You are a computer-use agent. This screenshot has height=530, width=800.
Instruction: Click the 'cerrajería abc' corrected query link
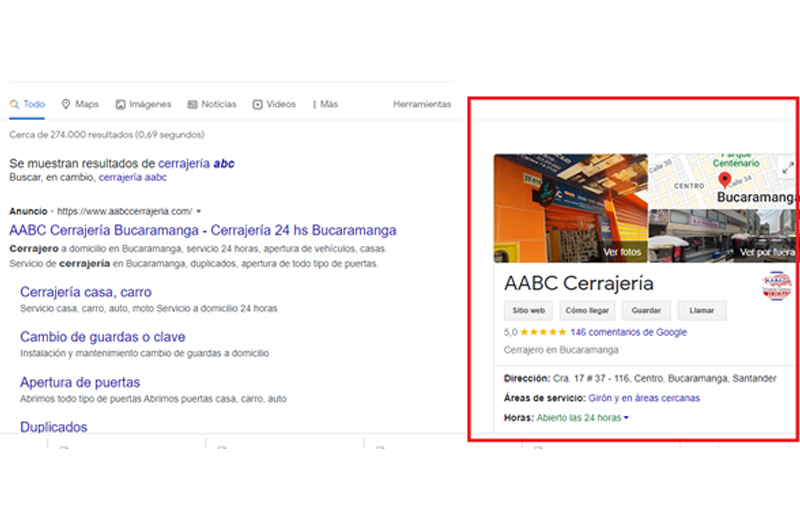point(196,163)
